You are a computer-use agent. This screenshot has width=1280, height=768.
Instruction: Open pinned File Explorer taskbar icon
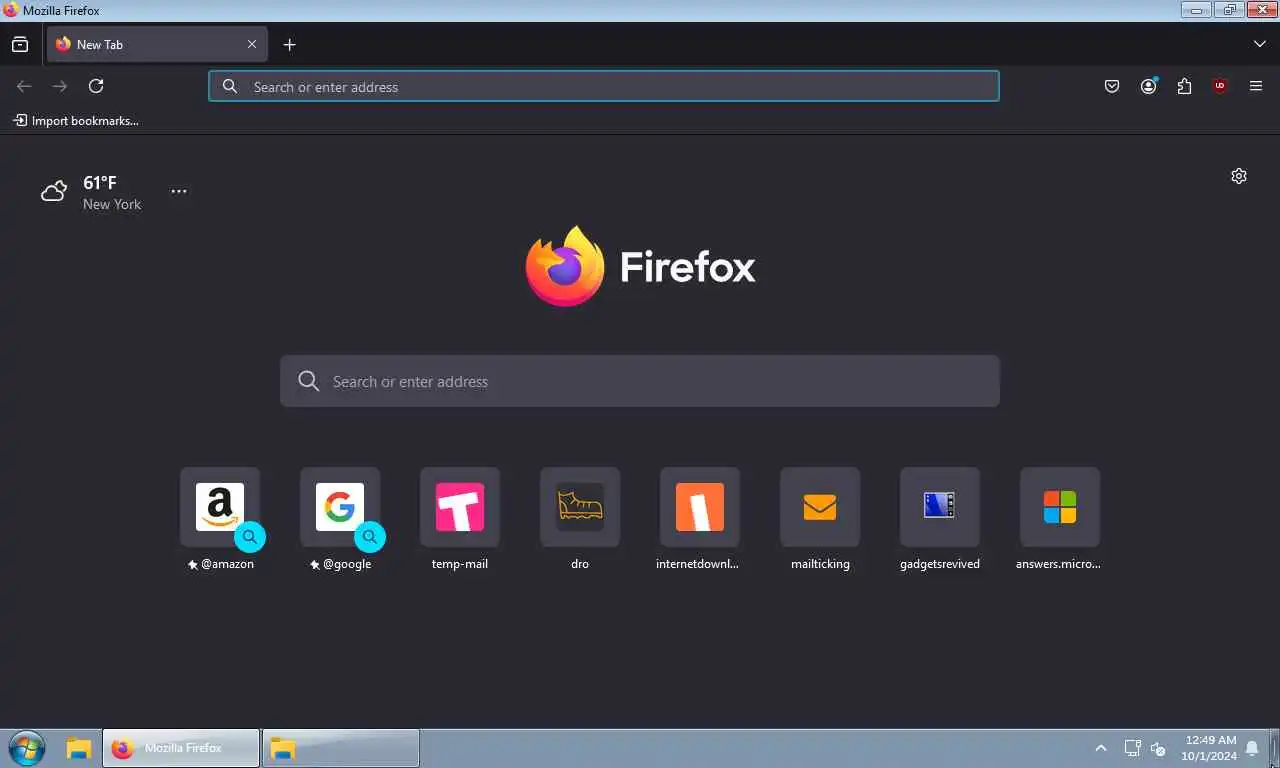(x=79, y=748)
